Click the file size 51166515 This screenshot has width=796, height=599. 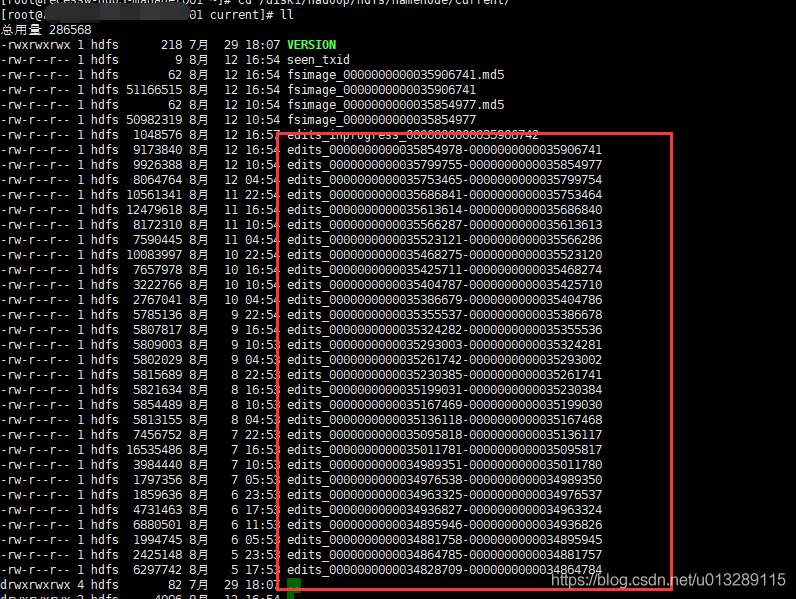click(x=154, y=90)
